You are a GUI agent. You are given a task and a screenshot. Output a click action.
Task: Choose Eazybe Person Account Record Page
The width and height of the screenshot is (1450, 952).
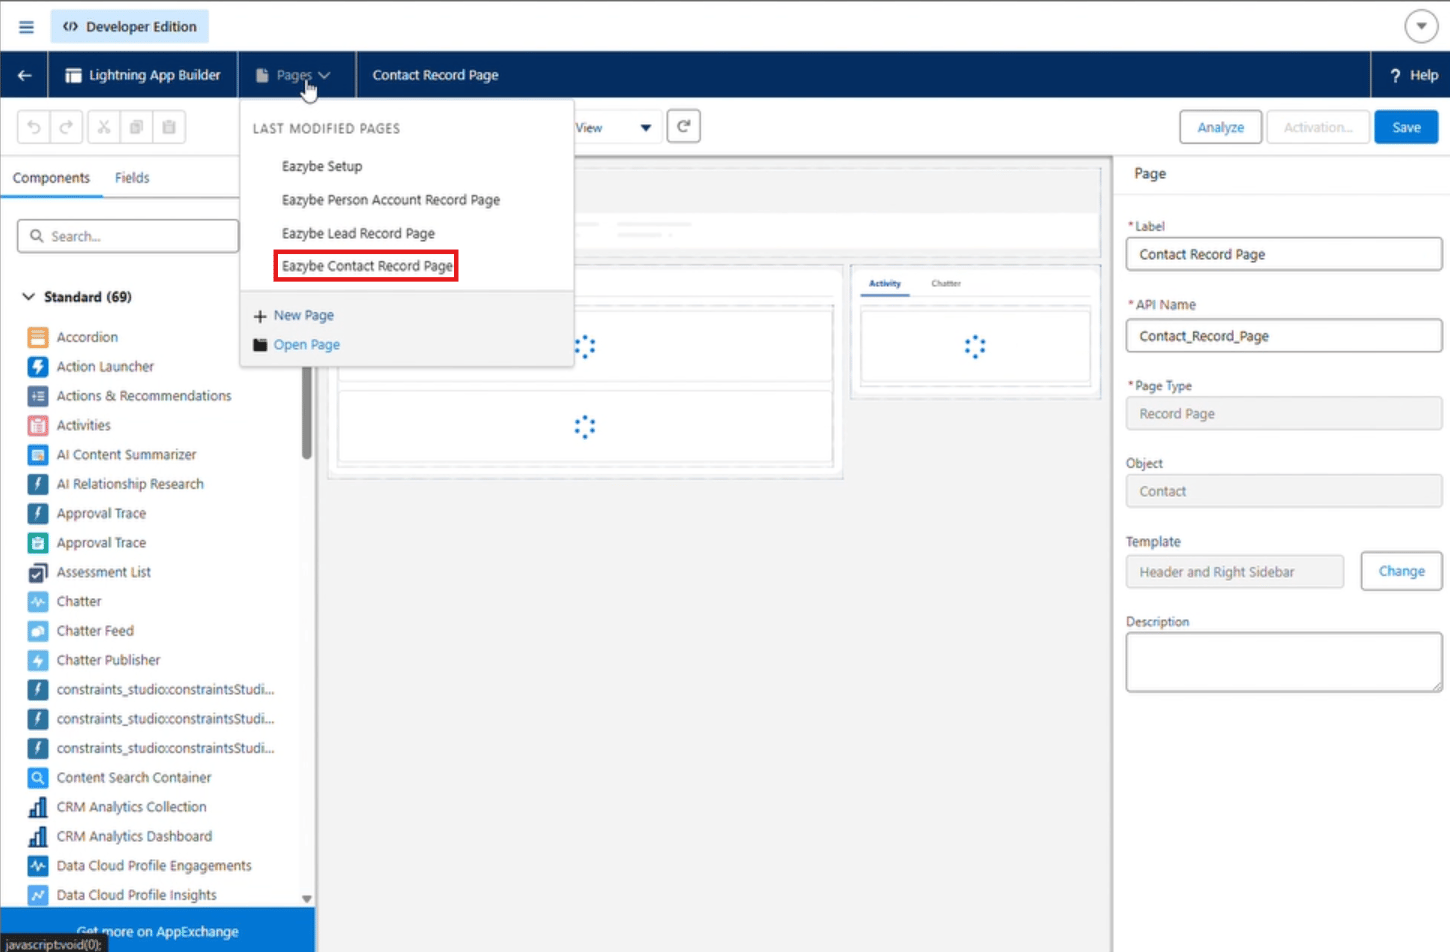click(x=391, y=200)
